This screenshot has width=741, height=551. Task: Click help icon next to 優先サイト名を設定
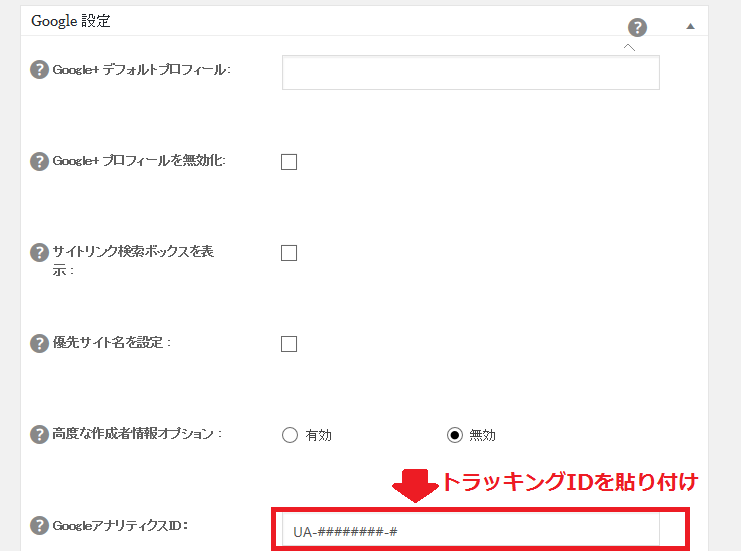click(x=39, y=344)
